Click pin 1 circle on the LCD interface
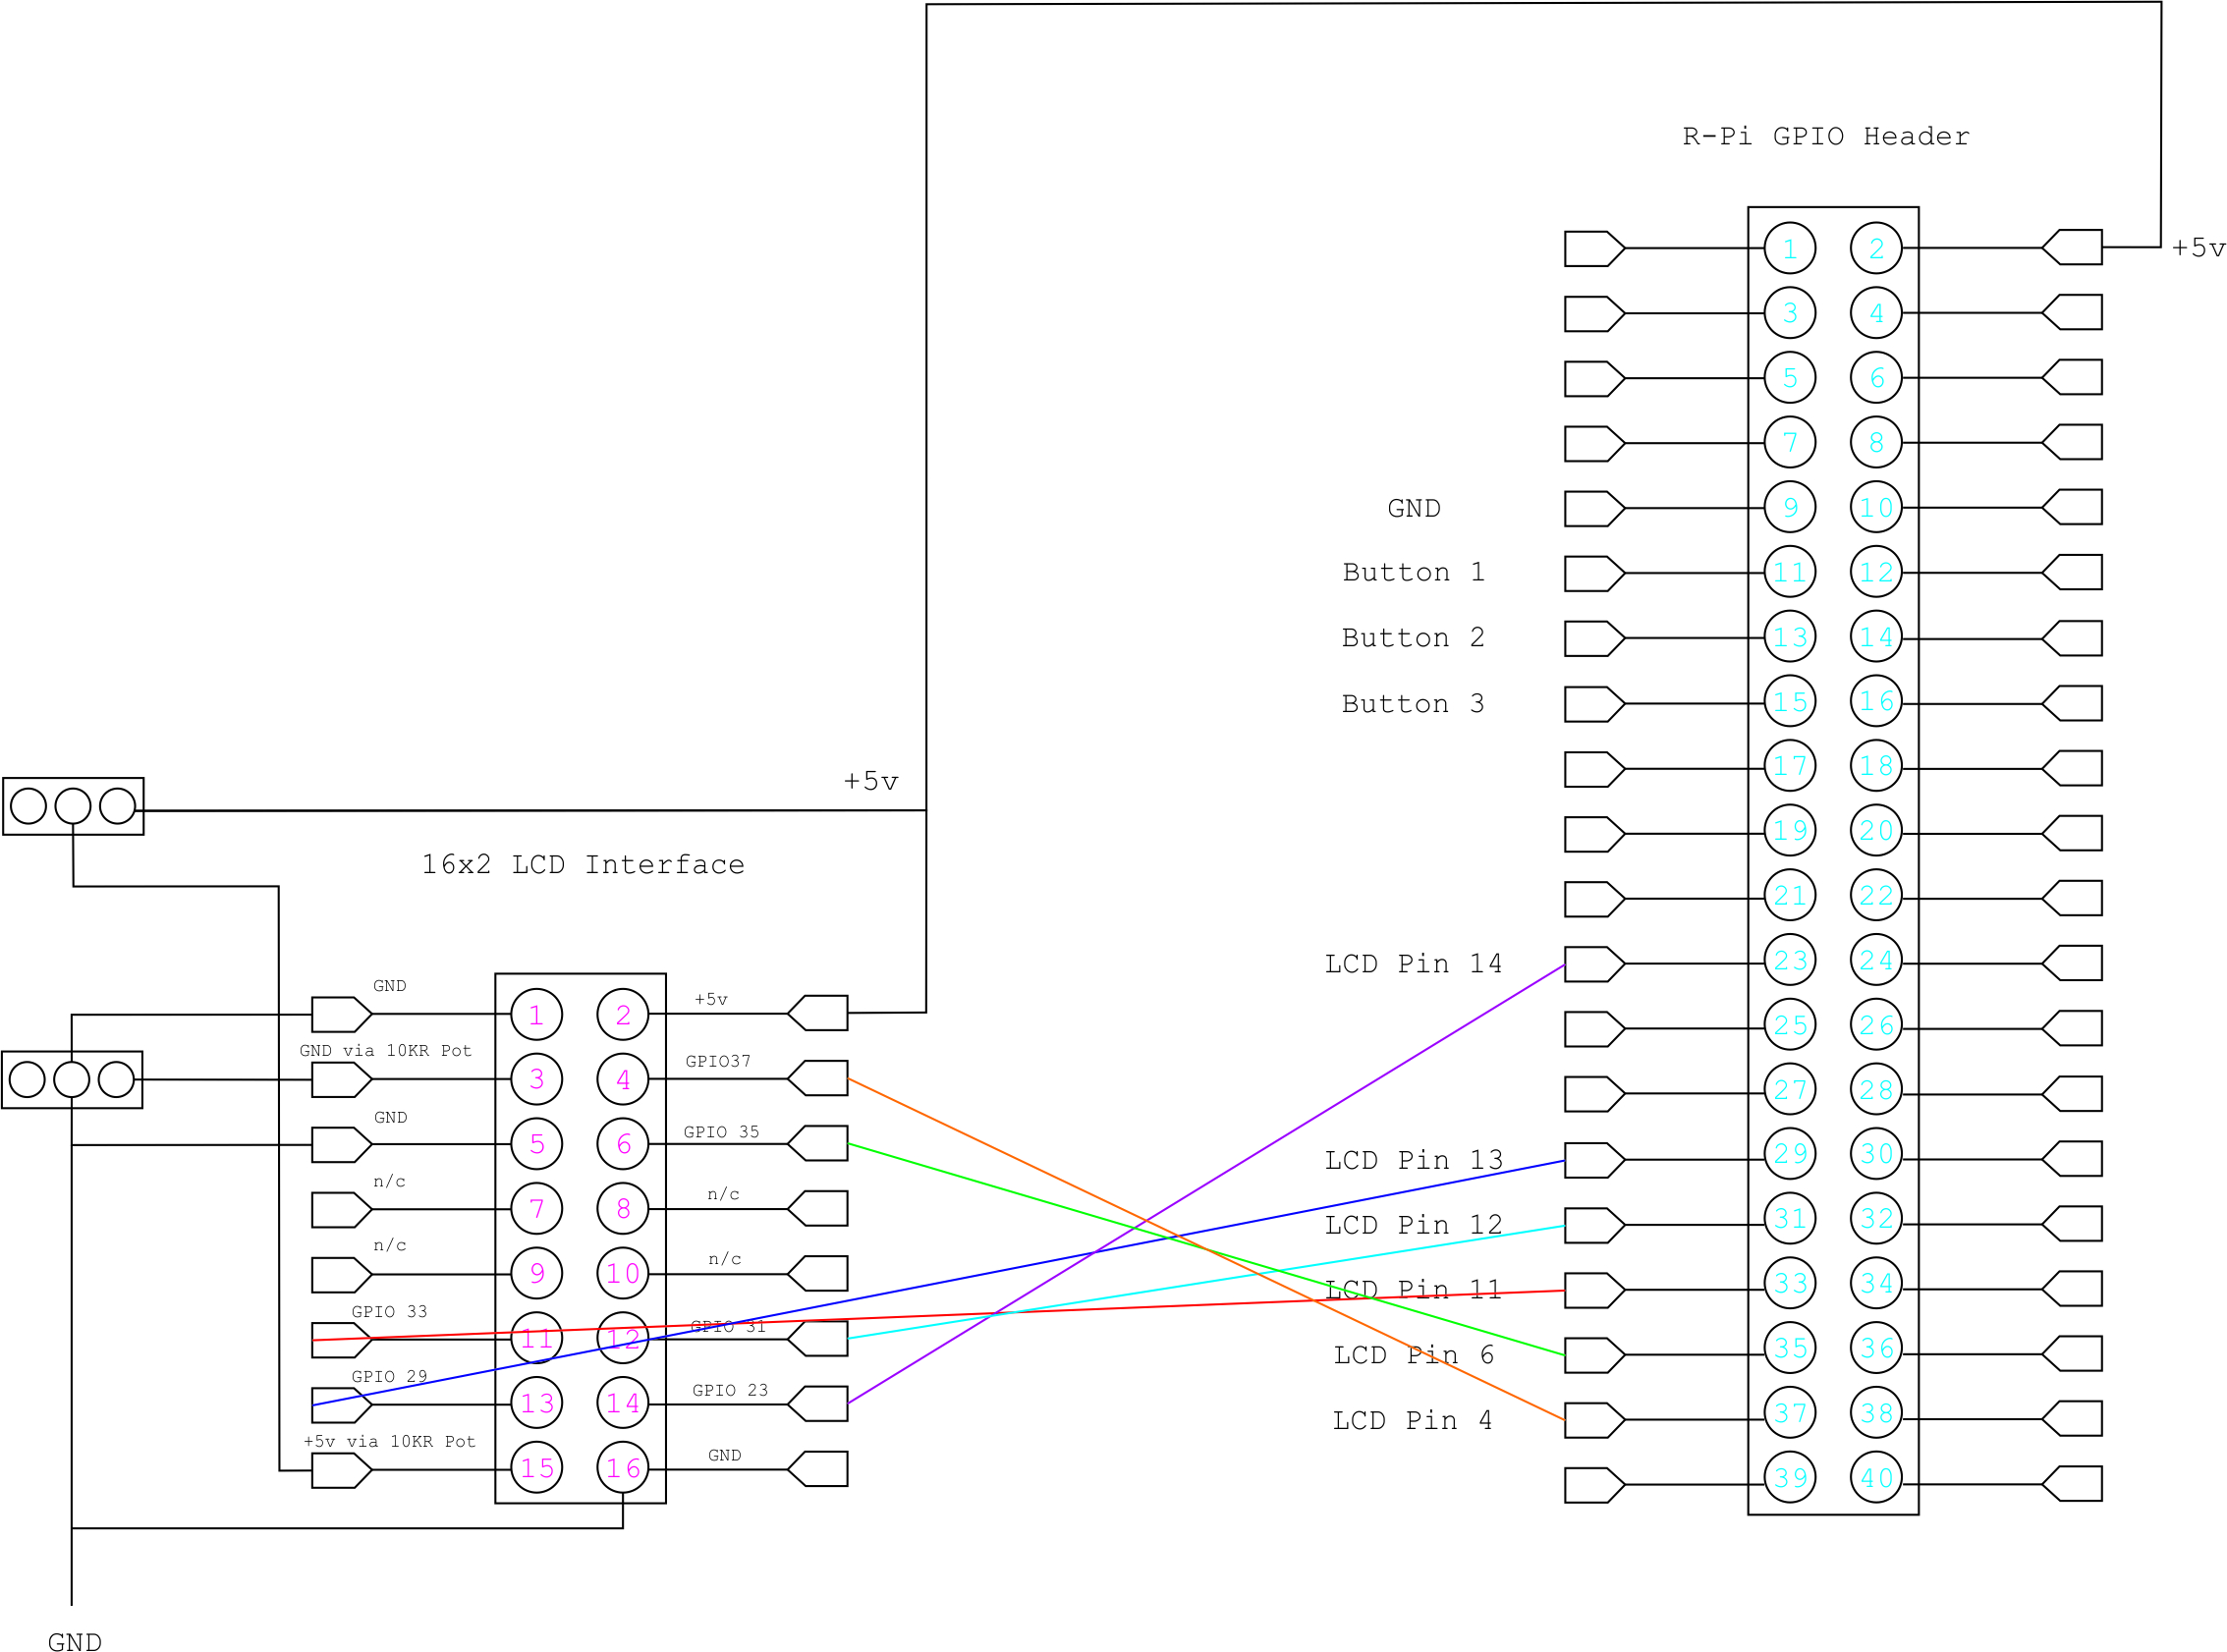The width and height of the screenshot is (2227, 1652). (x=536, y=1015)
